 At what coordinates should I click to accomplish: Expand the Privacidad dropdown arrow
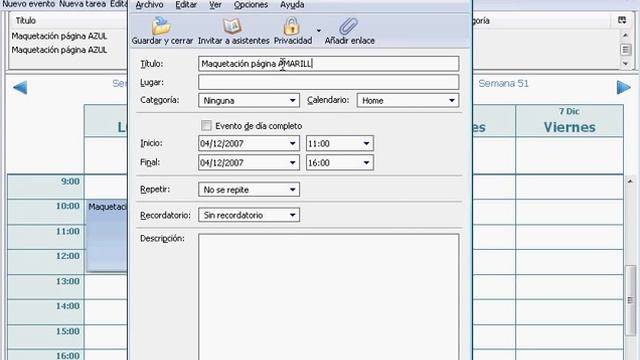point(319,31)
